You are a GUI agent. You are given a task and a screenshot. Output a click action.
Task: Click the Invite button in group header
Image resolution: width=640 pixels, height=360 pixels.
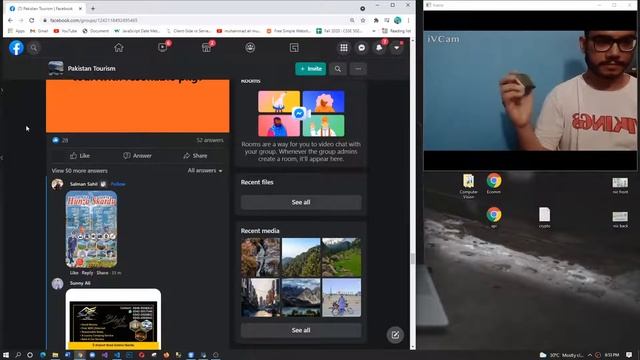click(311, 69)
